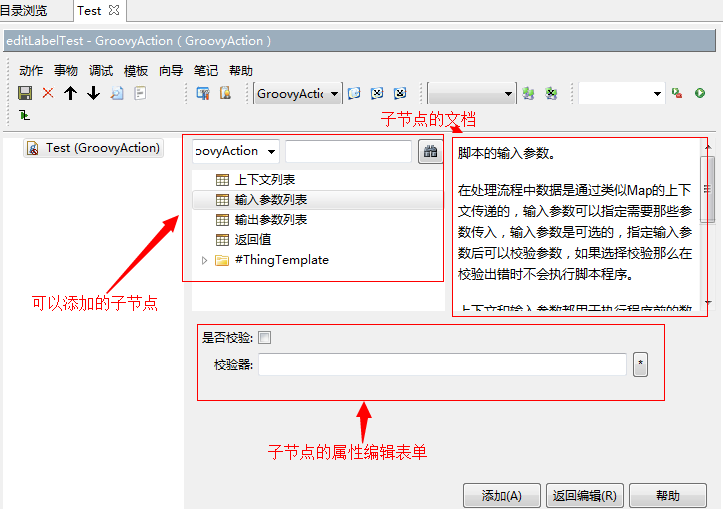The height and width of the screenshot is (509, 723).
Task: Open the 模板 menu
Action: [x=136, y=71]
